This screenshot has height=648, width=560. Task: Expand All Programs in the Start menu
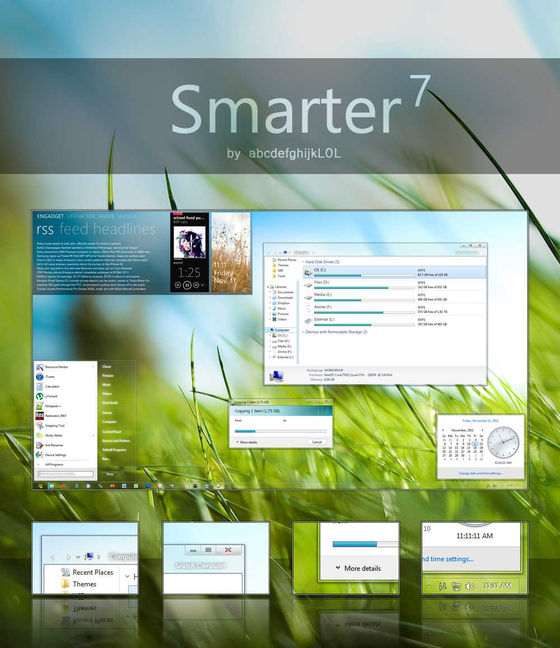coord(54,465)
